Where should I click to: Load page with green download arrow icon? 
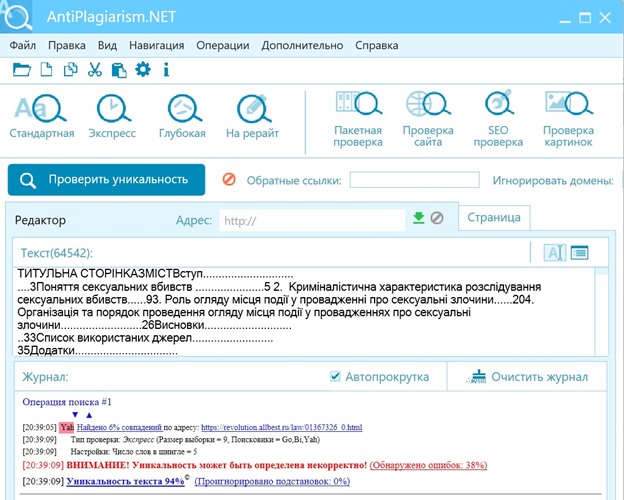[x=418, y=218]
